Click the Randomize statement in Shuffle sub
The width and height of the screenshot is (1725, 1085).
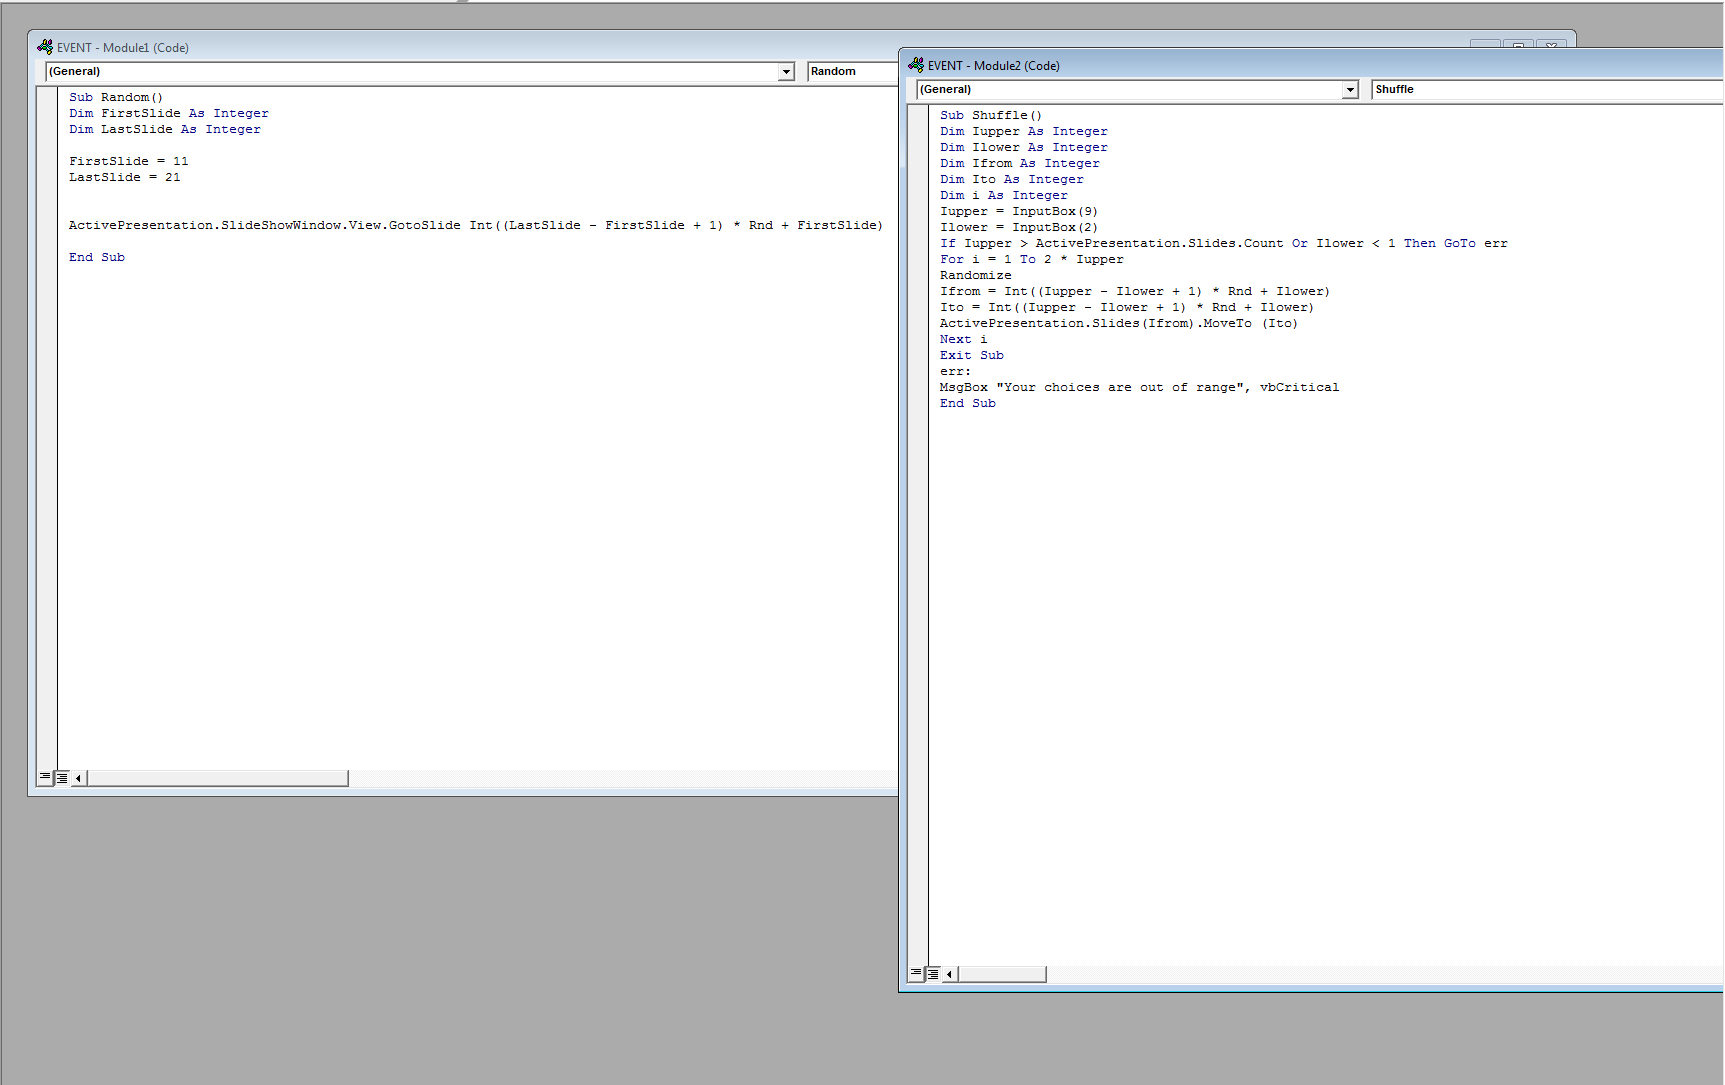tap(975, 276)
